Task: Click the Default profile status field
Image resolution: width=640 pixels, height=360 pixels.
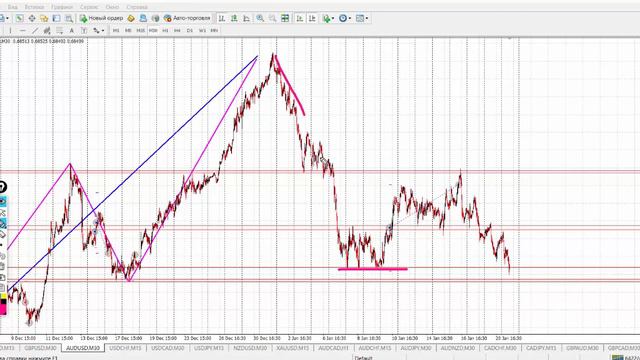Action: pyautogui.click(x=363, y=358)
